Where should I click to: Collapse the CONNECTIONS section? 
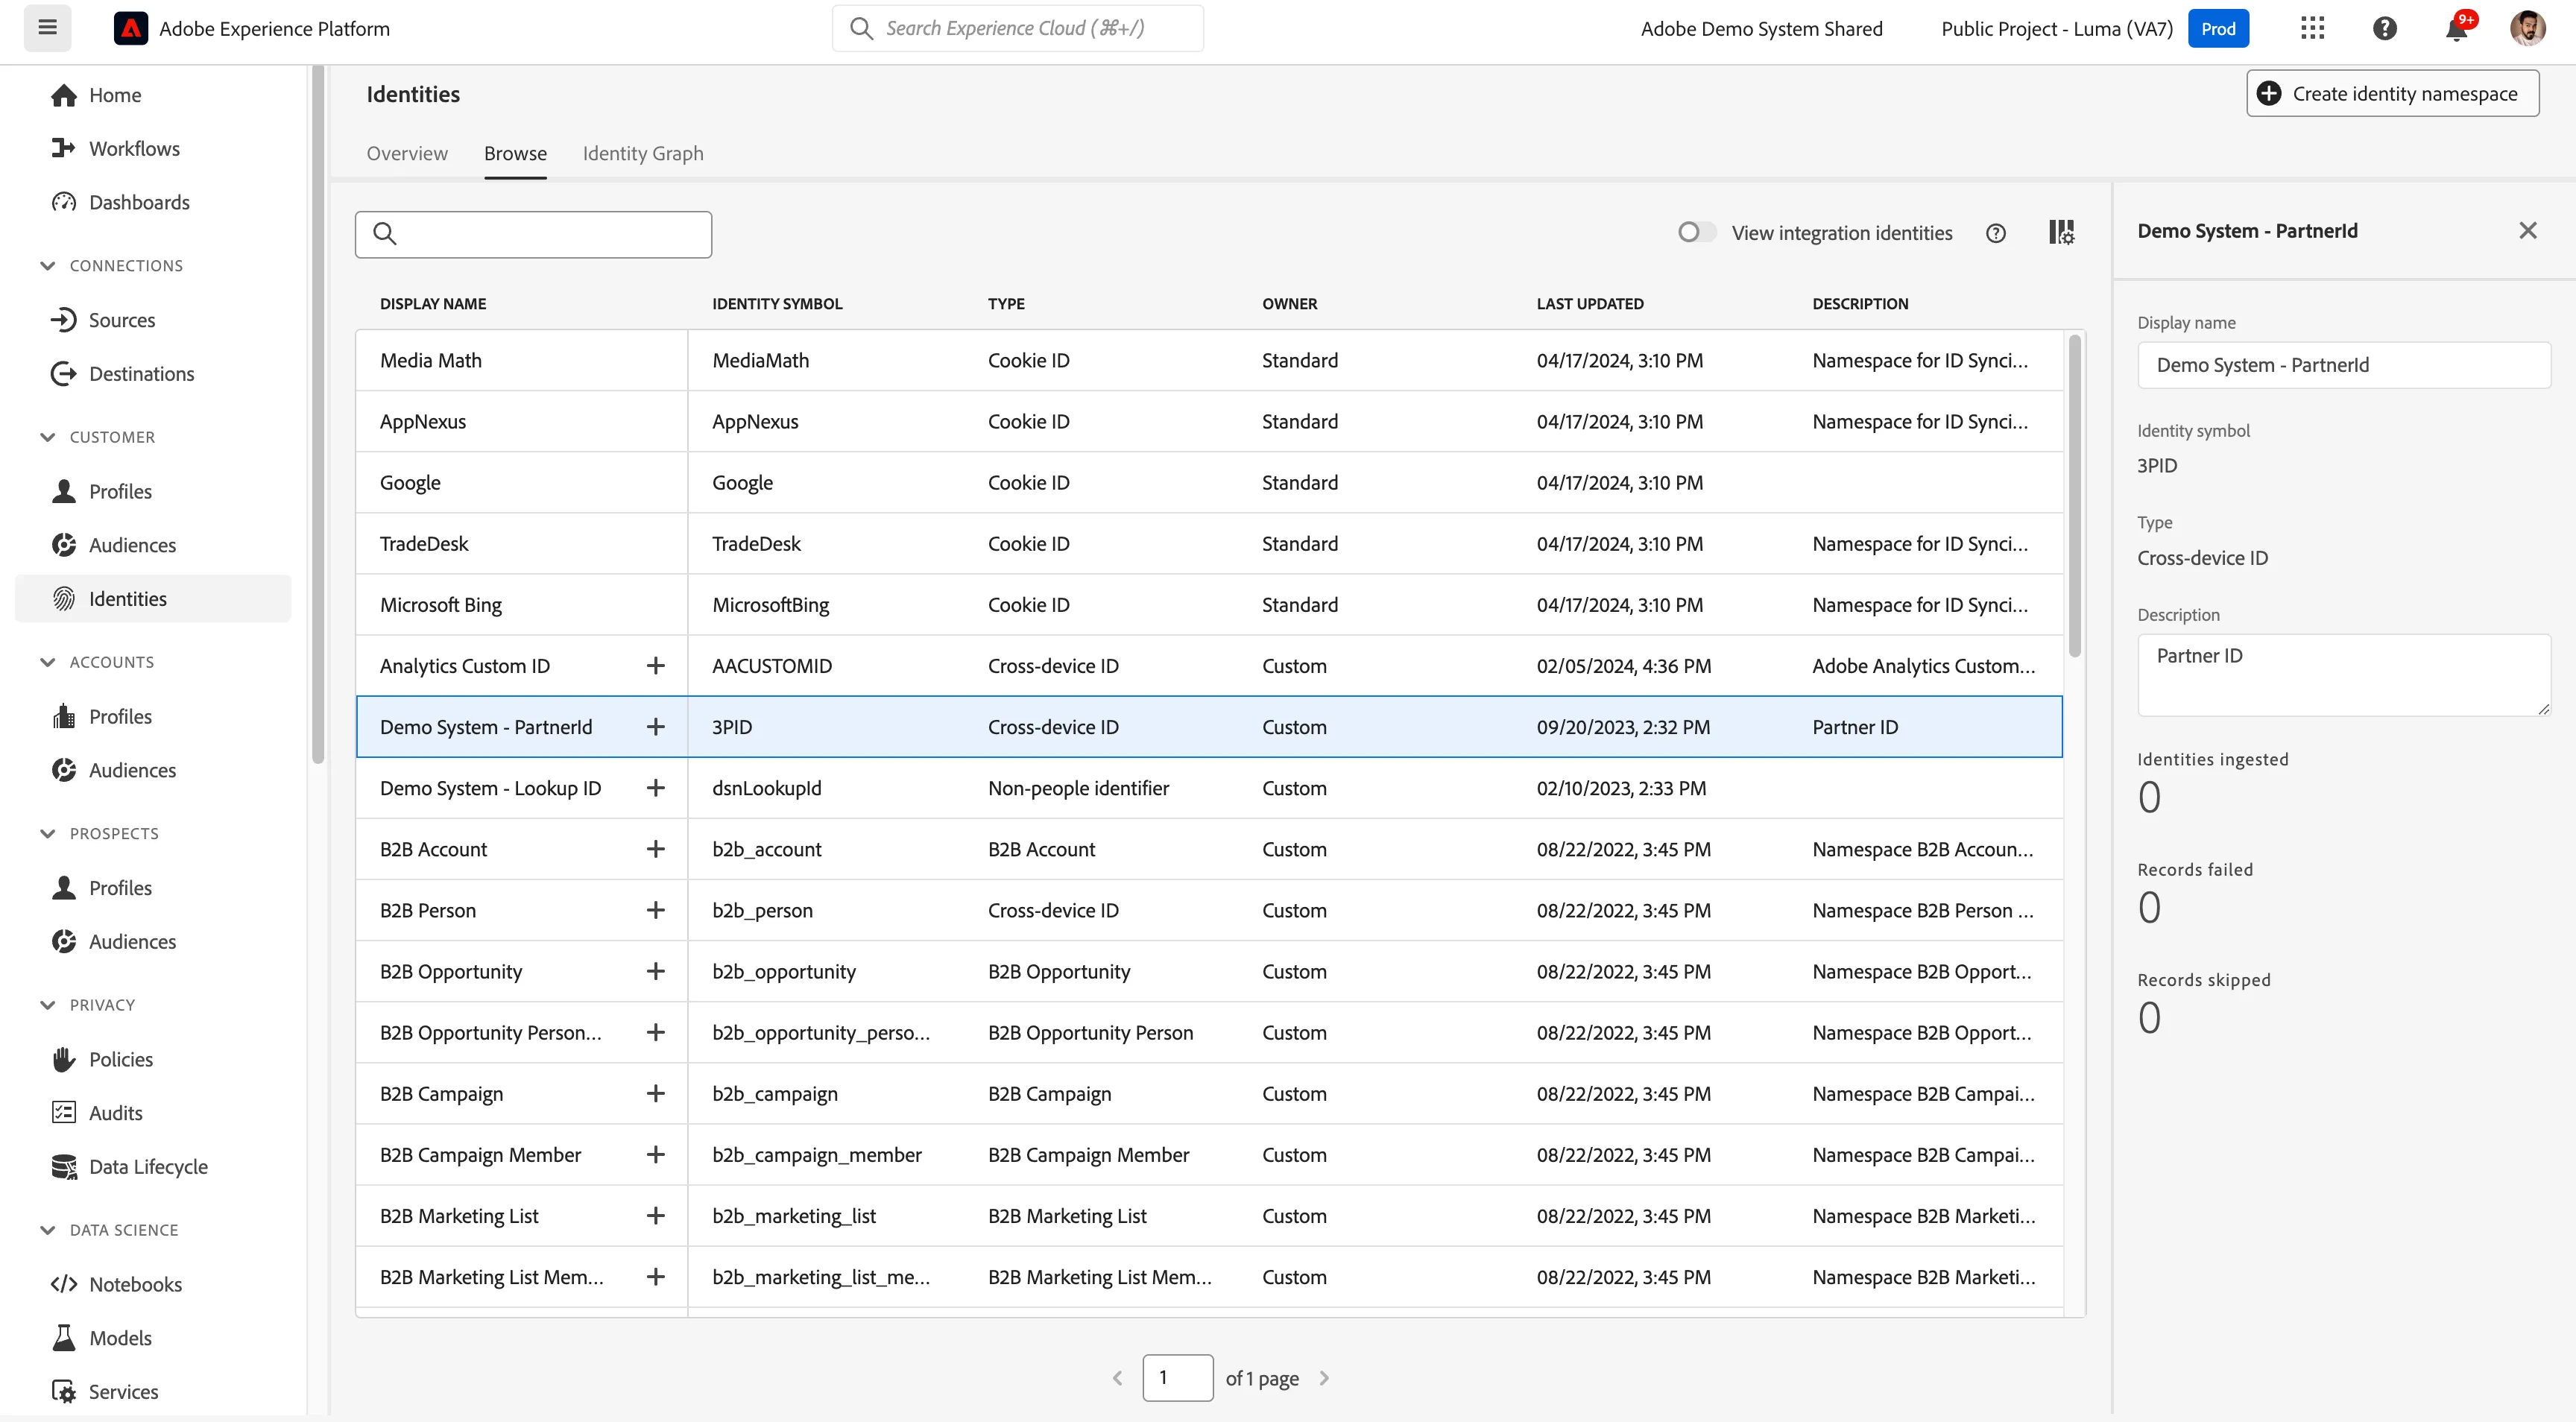(47, 266)
